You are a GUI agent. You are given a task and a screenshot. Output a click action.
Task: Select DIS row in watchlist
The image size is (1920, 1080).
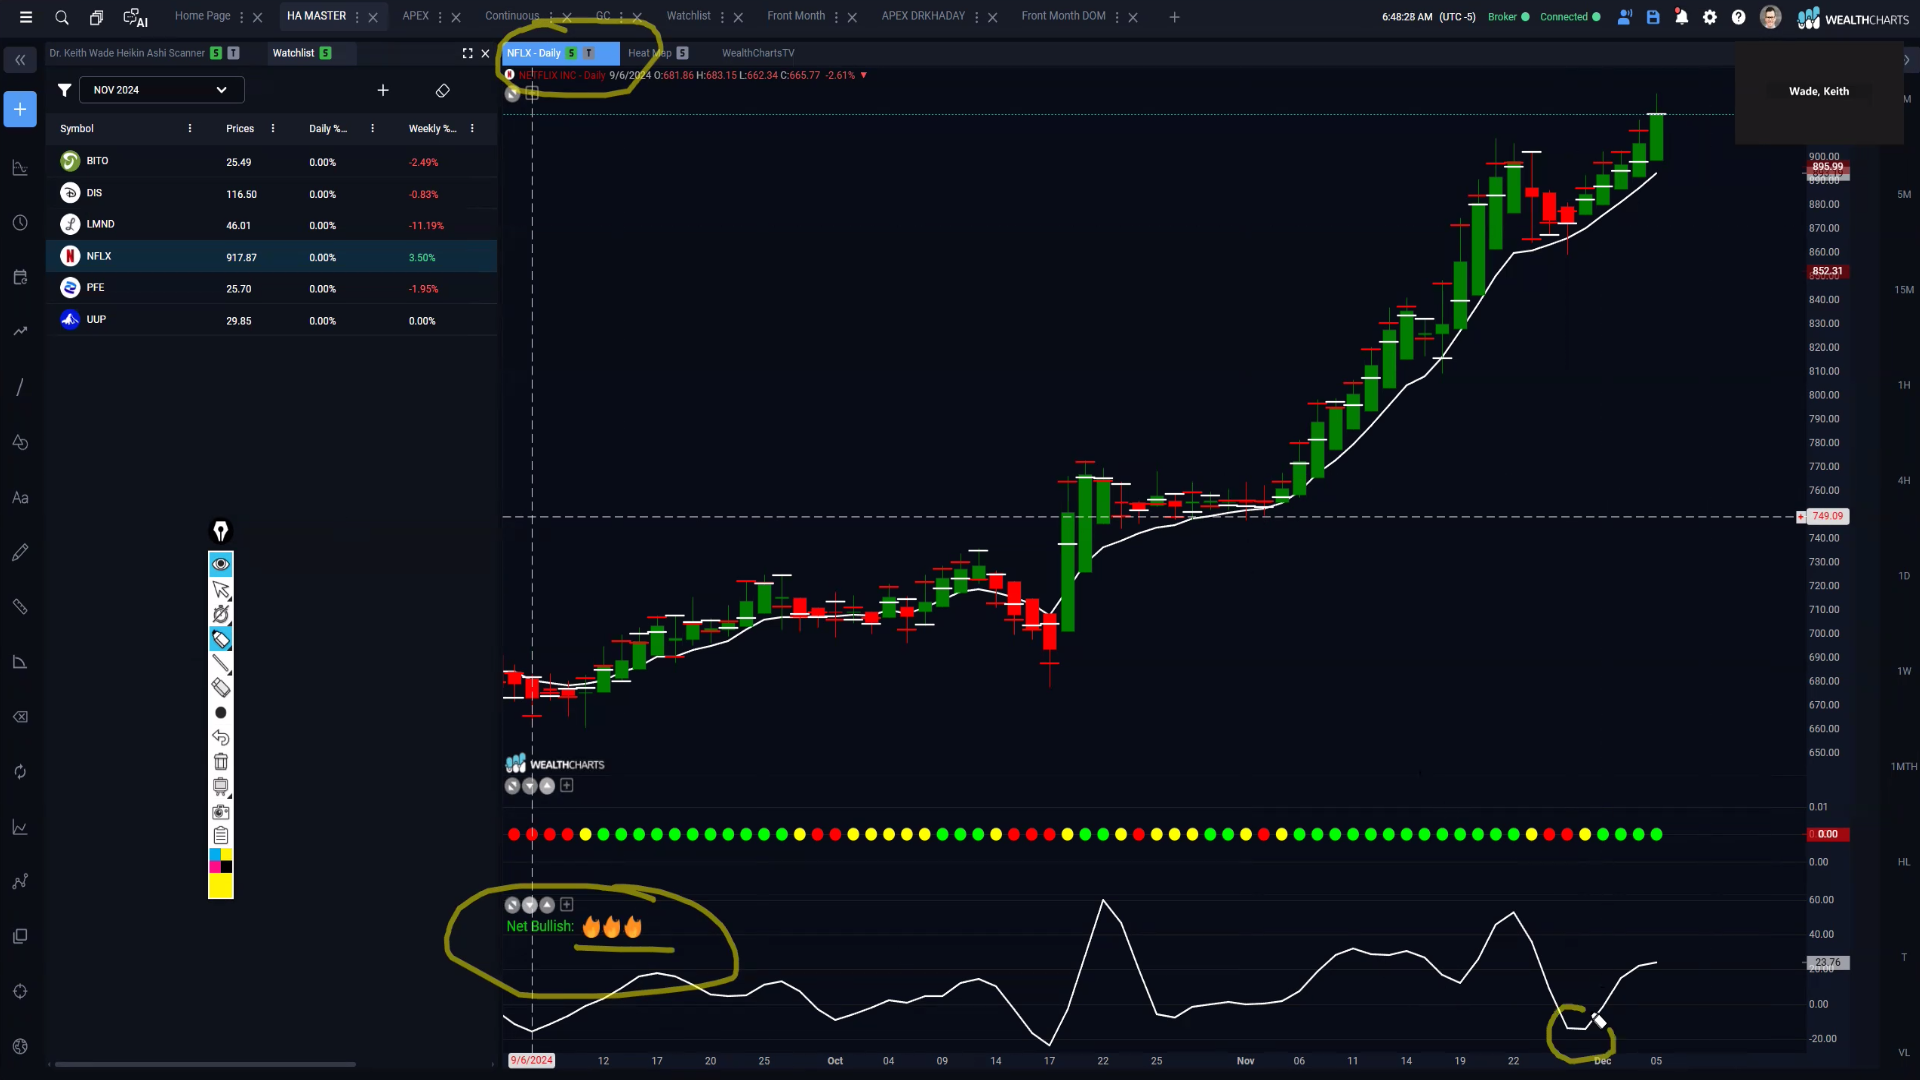272,193
